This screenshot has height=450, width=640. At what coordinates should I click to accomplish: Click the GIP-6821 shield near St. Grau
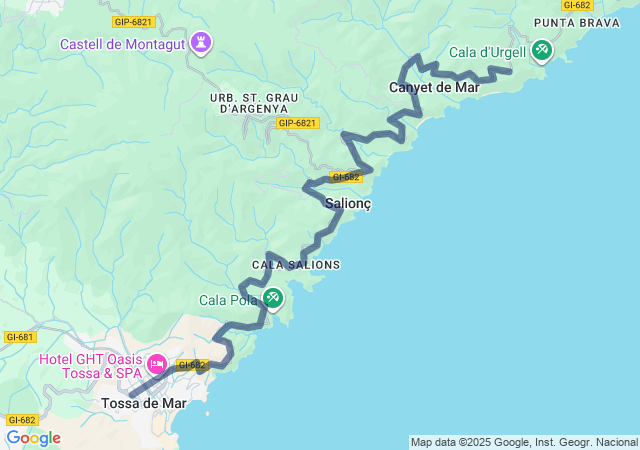(298, 123)
